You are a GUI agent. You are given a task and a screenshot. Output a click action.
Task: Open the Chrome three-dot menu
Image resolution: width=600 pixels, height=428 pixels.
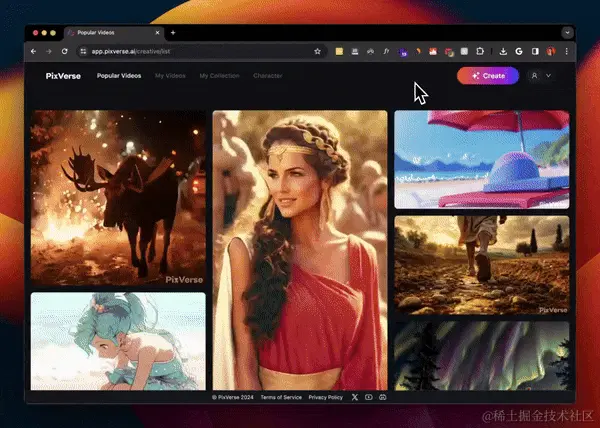point(567,51)
